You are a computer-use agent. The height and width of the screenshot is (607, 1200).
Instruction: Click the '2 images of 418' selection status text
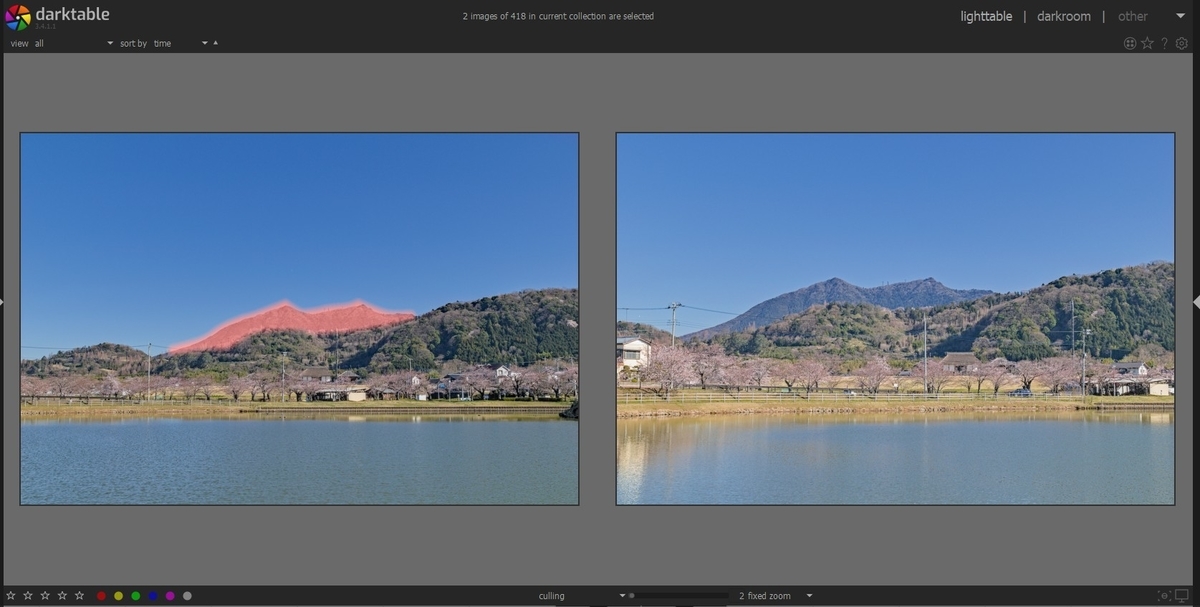tap(558, 16)
